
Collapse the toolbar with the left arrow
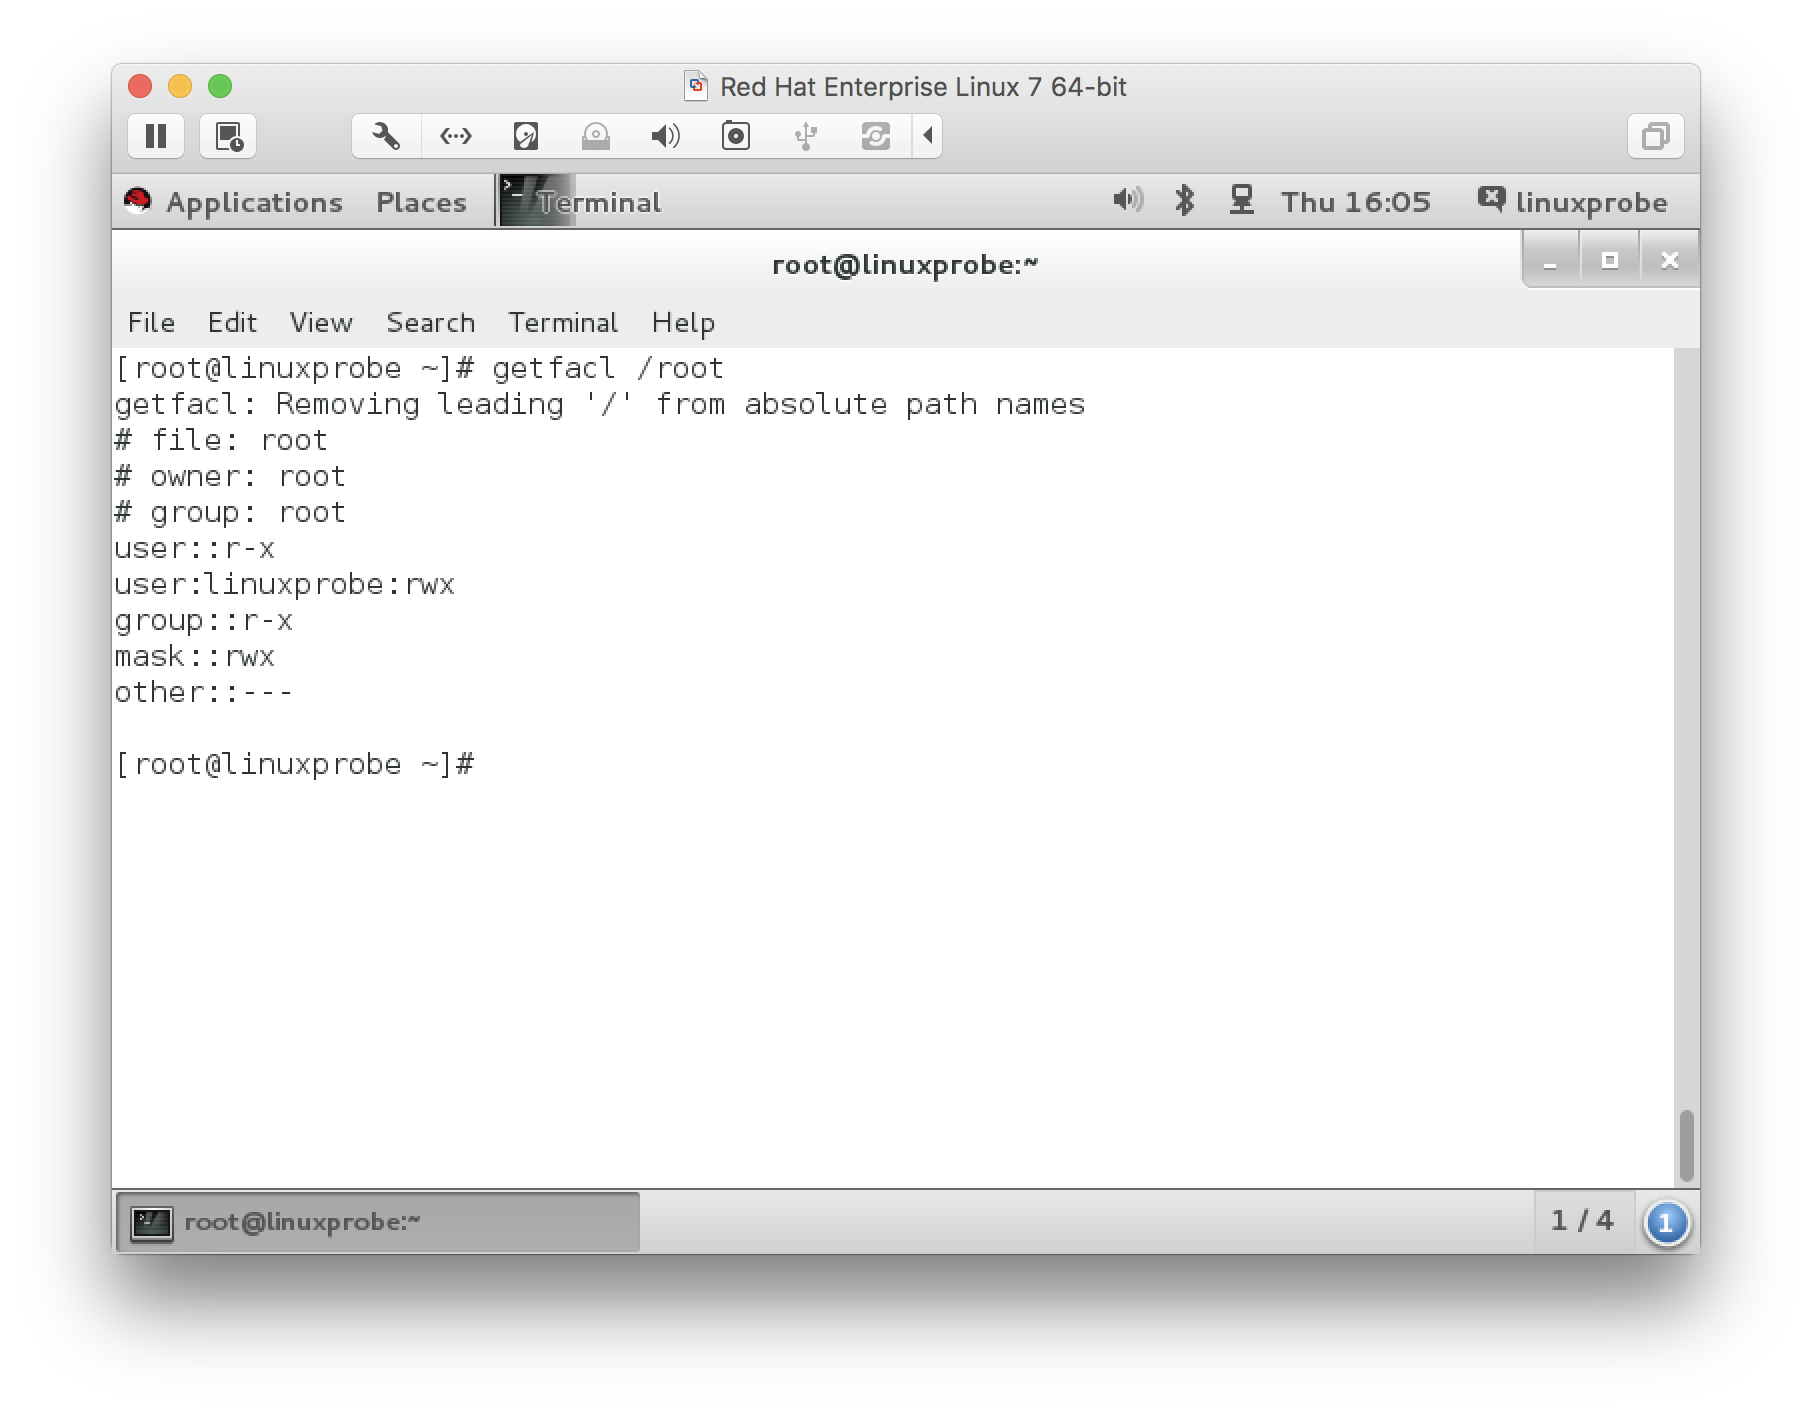pyautogui.click(x=928, y=136)
